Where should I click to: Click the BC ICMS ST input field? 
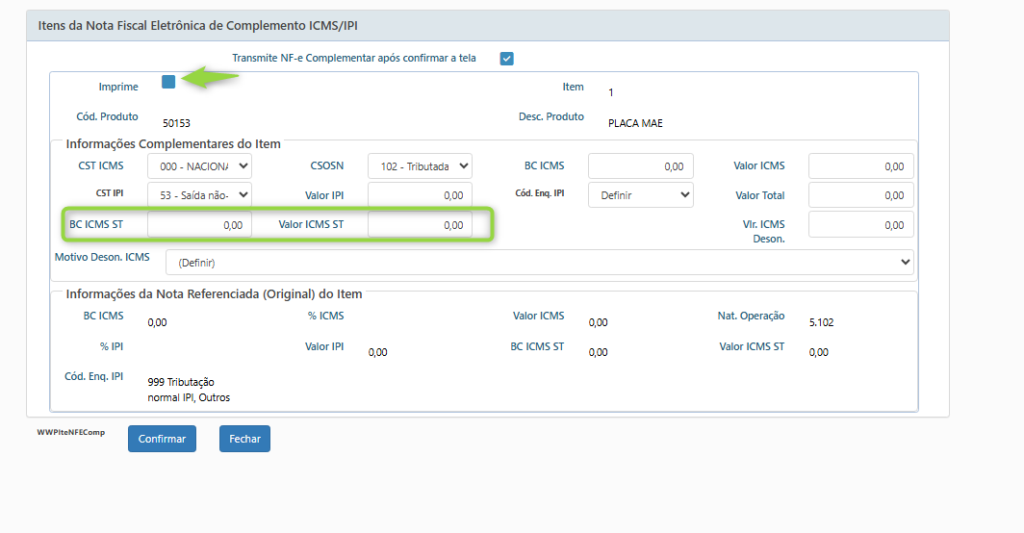[198, 225]
